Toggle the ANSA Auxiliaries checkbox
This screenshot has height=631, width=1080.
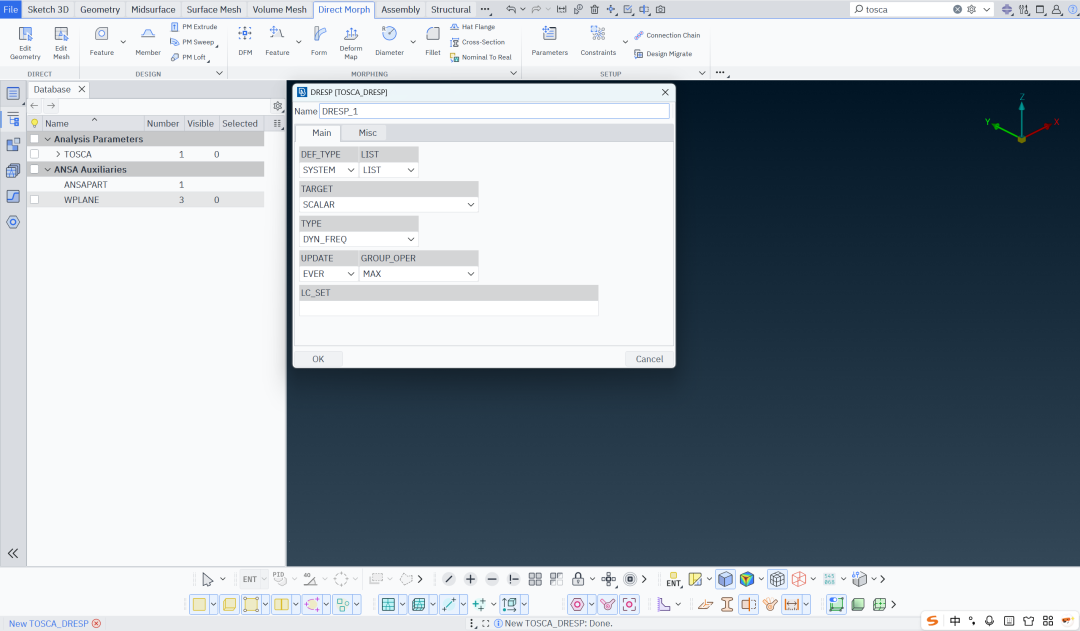34,169
